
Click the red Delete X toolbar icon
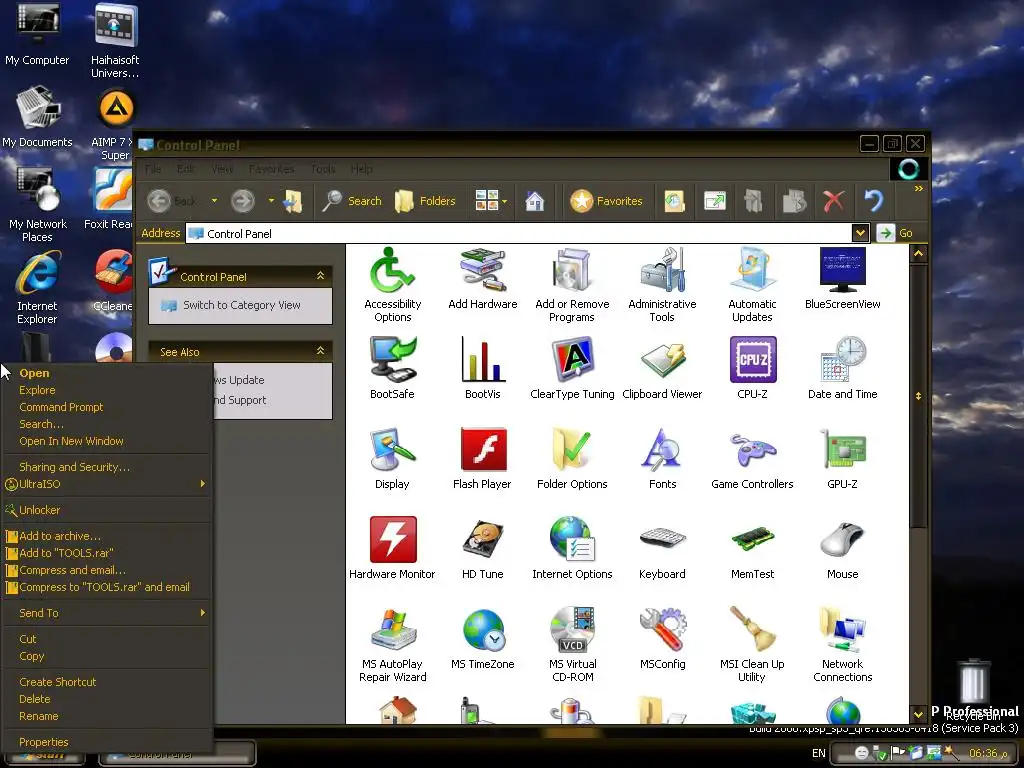click(x=833, y=201)
